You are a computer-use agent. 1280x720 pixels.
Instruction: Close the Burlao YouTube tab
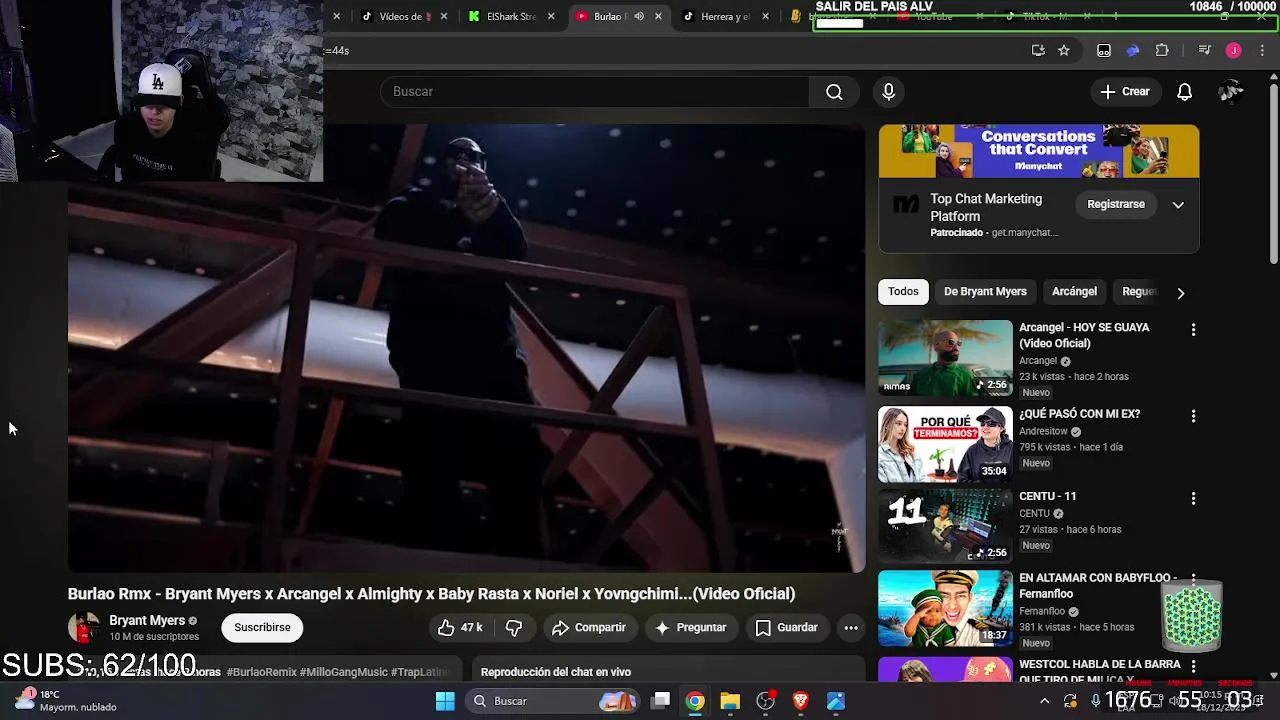coord(658,16)
